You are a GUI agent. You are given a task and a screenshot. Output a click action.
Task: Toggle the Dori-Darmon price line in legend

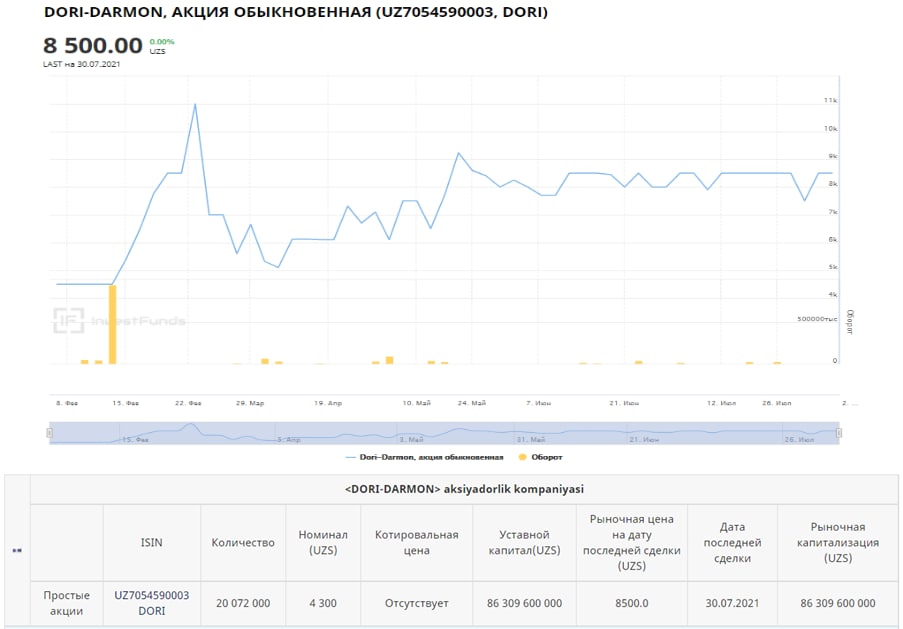[x=424, y=457]
